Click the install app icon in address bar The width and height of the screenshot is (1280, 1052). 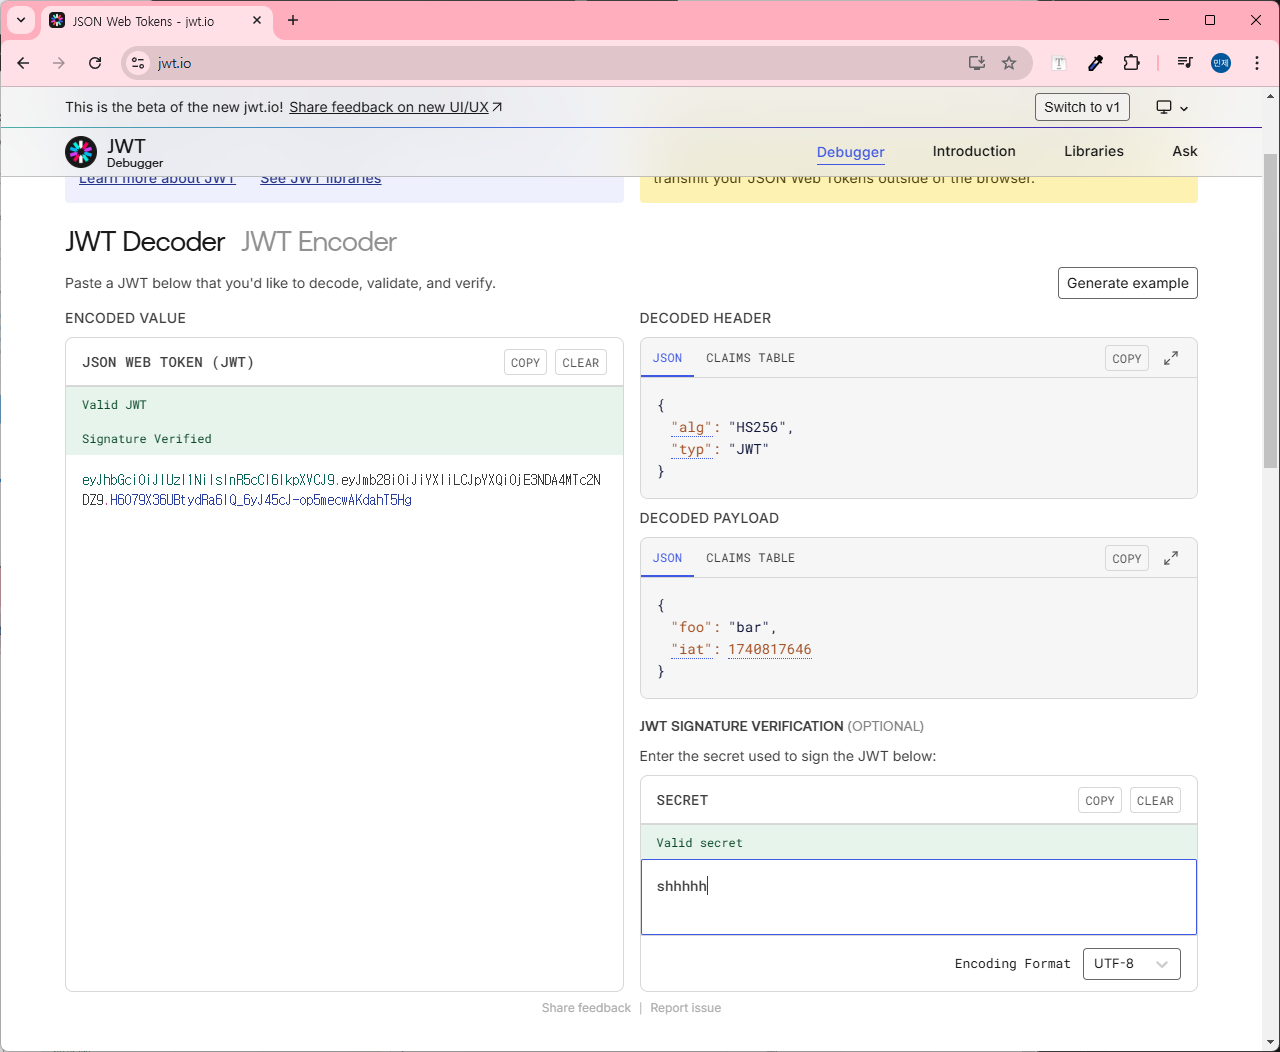pos(977,63)
